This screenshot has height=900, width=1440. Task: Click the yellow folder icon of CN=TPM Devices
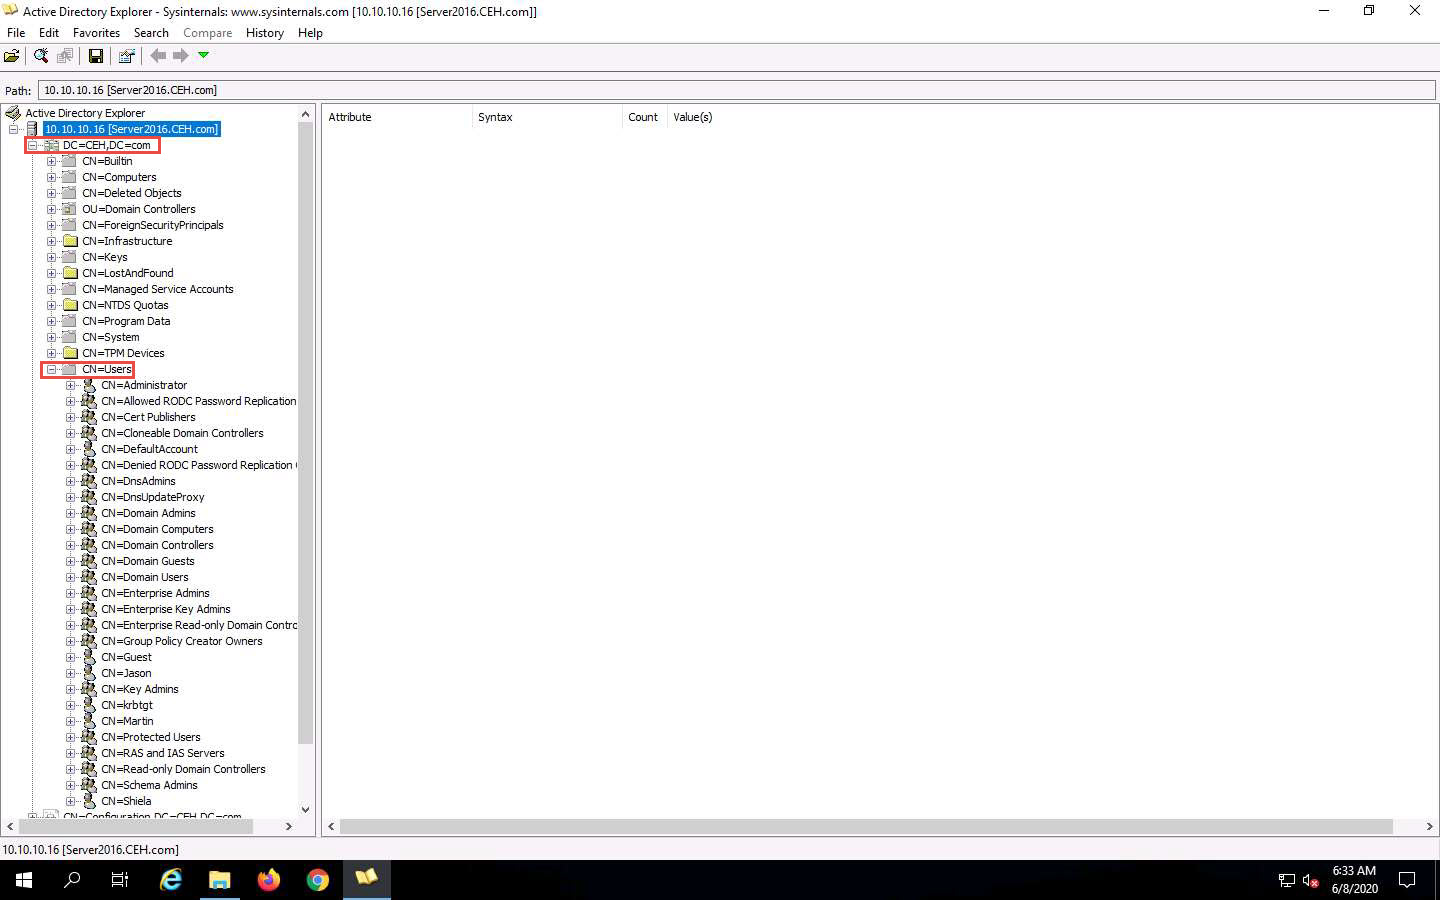pos(70,353)
